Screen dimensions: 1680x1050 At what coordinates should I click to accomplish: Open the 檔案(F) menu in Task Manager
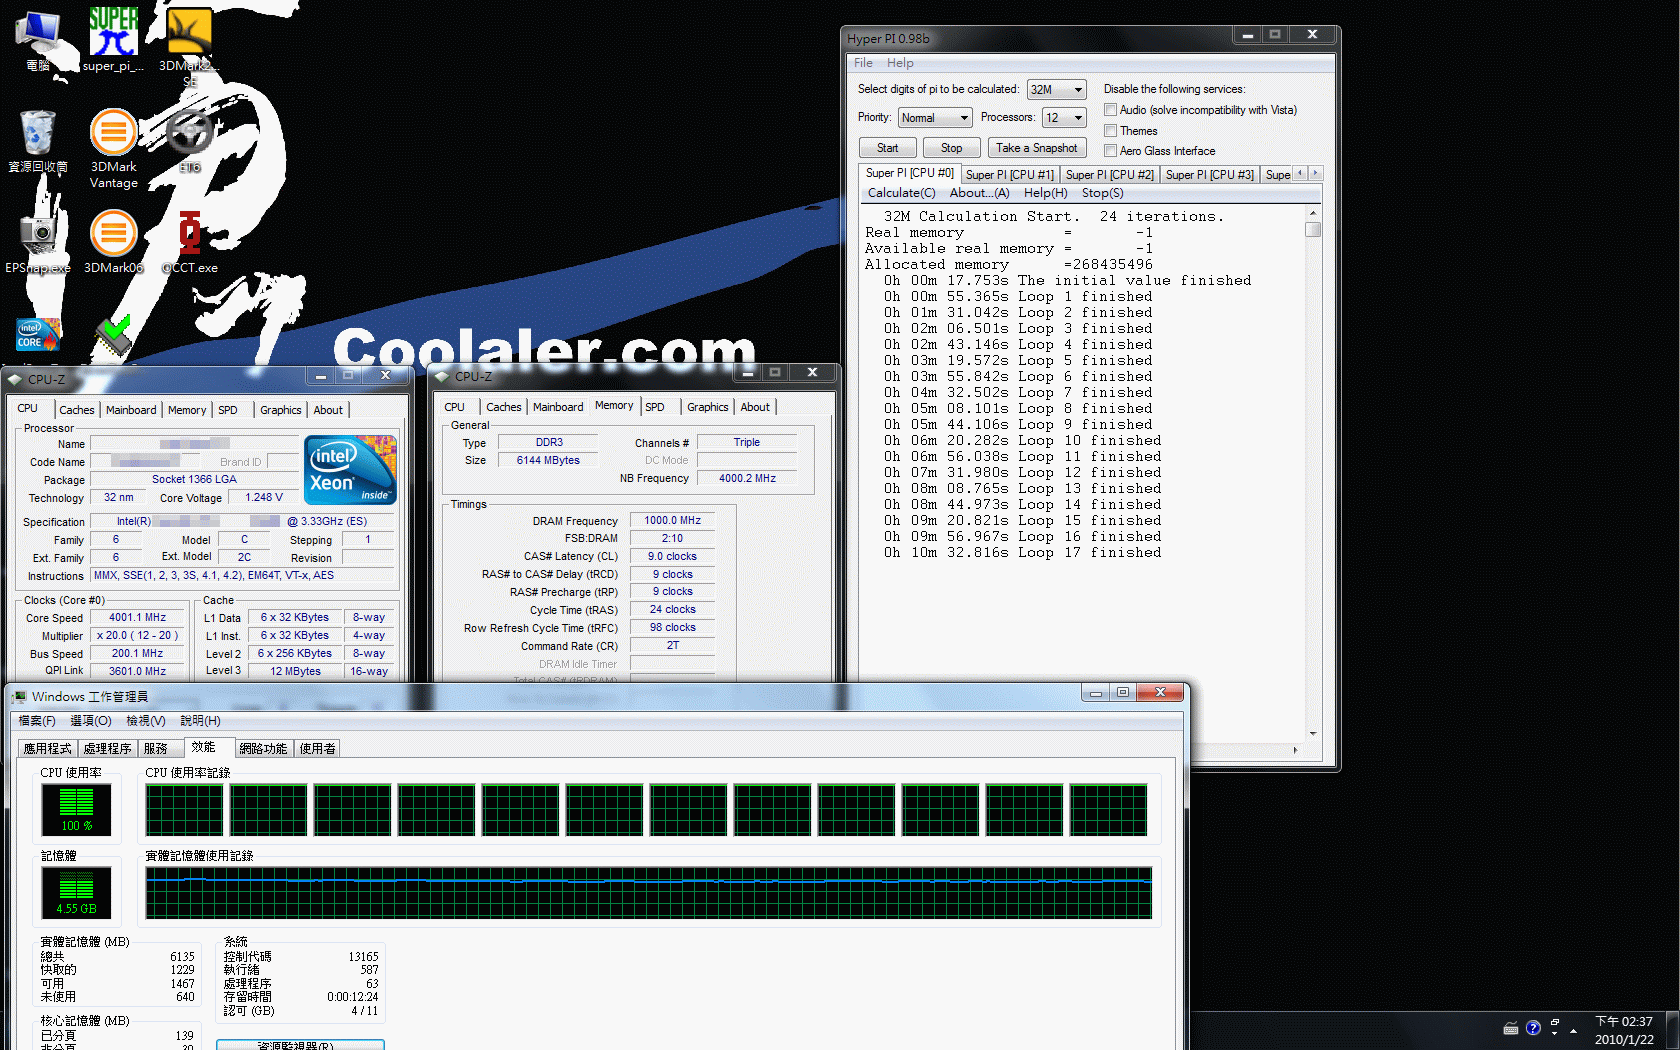[37, 721]
